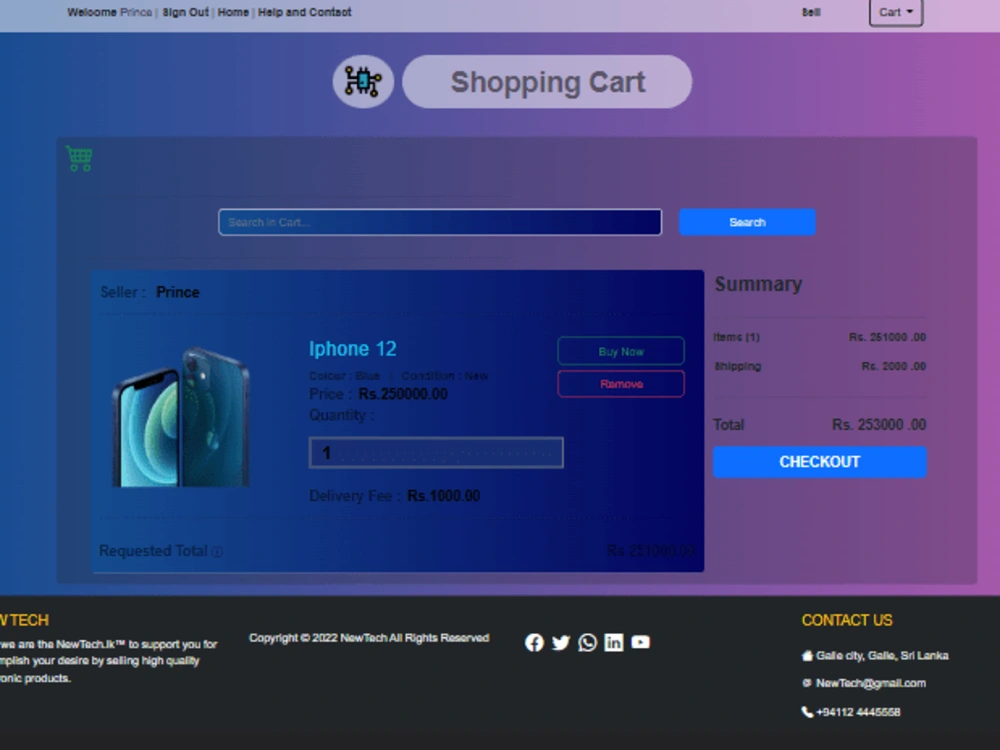Screen dimensions: 1000x750
Task: Open the Twitter icon in footer
Action: tap(561, 642)
